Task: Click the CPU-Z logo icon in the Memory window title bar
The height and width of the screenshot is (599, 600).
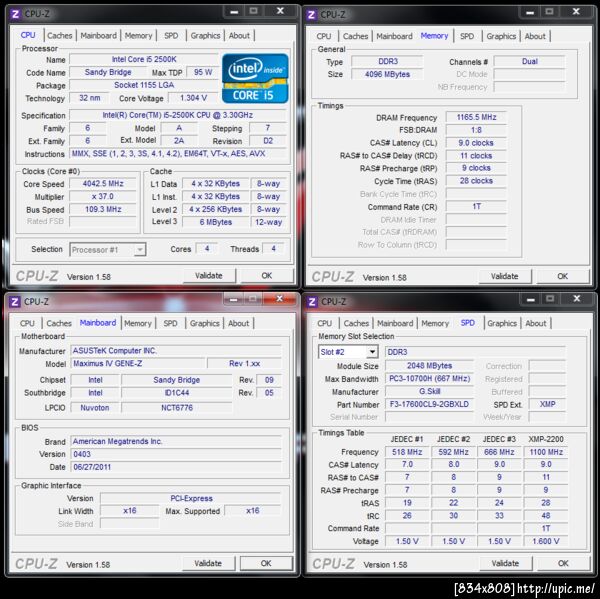Action: click(x=311, y=15)
